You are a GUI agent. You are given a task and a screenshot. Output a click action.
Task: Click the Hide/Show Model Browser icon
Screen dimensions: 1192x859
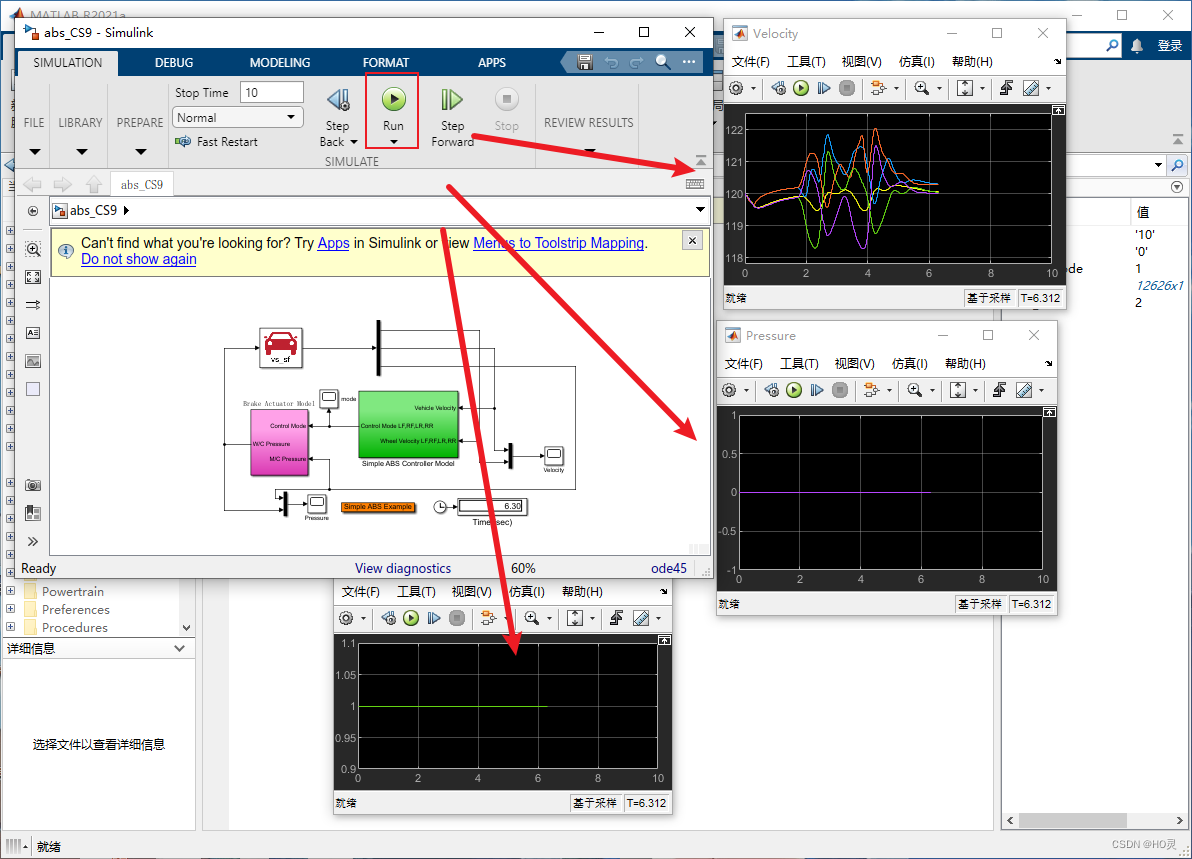pyautogui.click(x=33, y=211)
